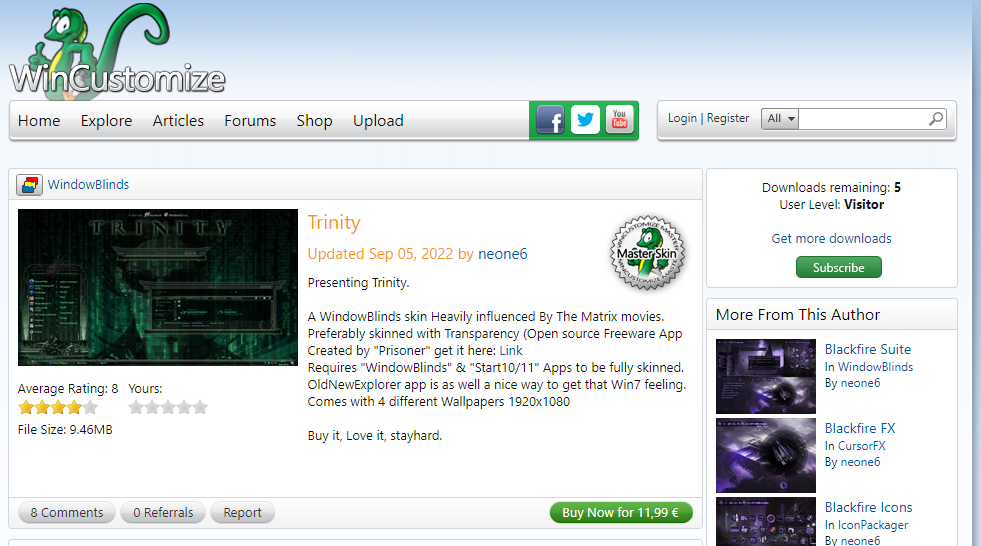The height and width of the screenshot is (546, 981).
Task: Rate skin with fifth star under Yours
Action: pyautogui.click(x=200, y=407)
